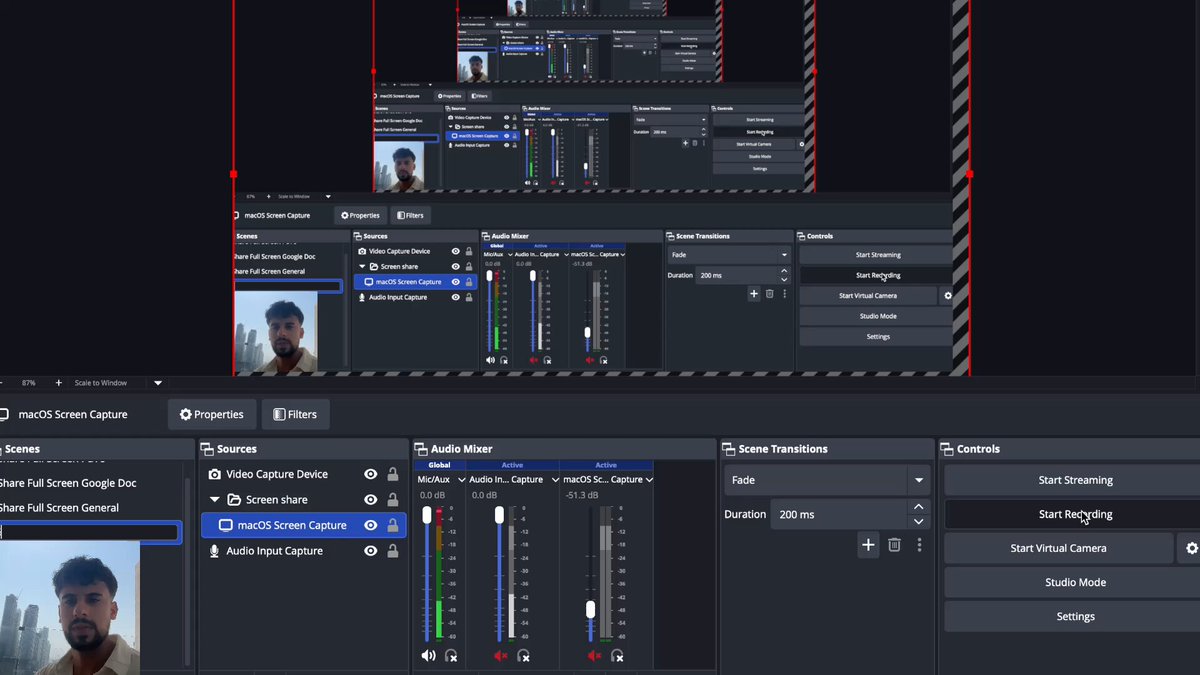Hide the Video Capture Device source
Viewport: 1200px width, 675px height.
(x=371, y=474)
